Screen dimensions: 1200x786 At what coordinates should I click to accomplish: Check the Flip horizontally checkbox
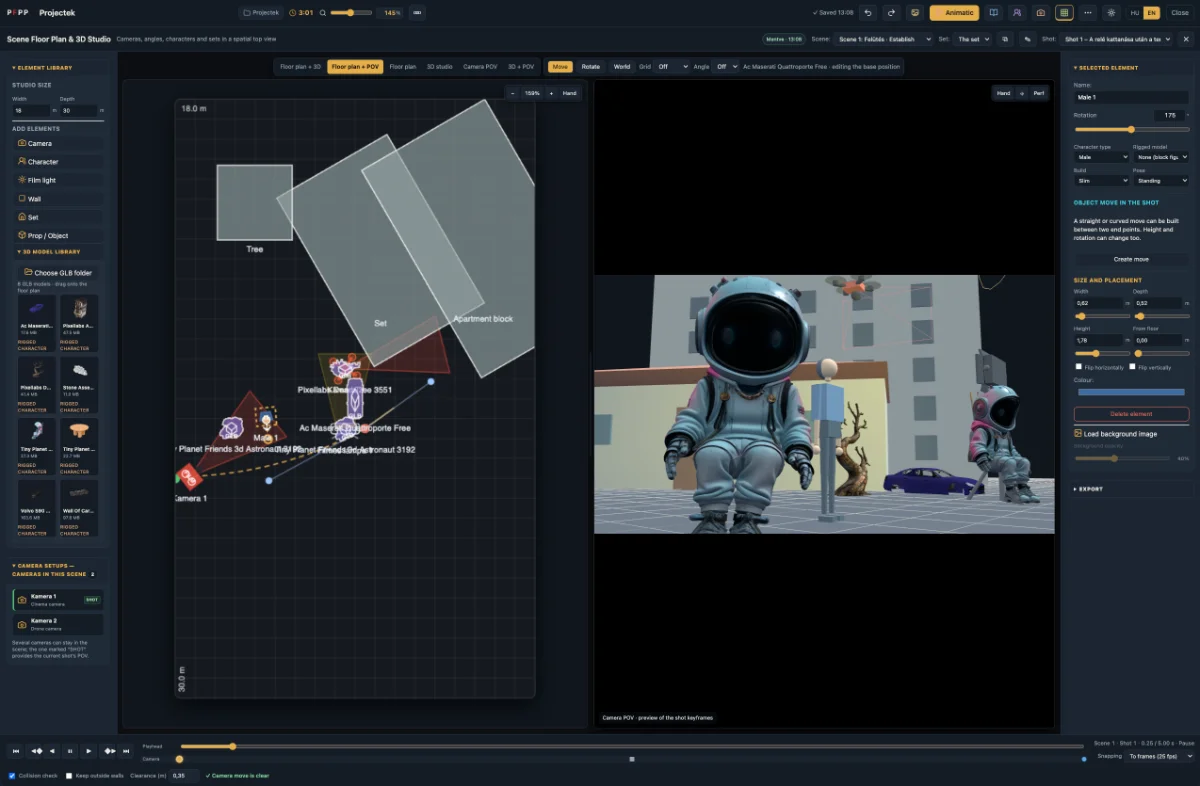1078,367
